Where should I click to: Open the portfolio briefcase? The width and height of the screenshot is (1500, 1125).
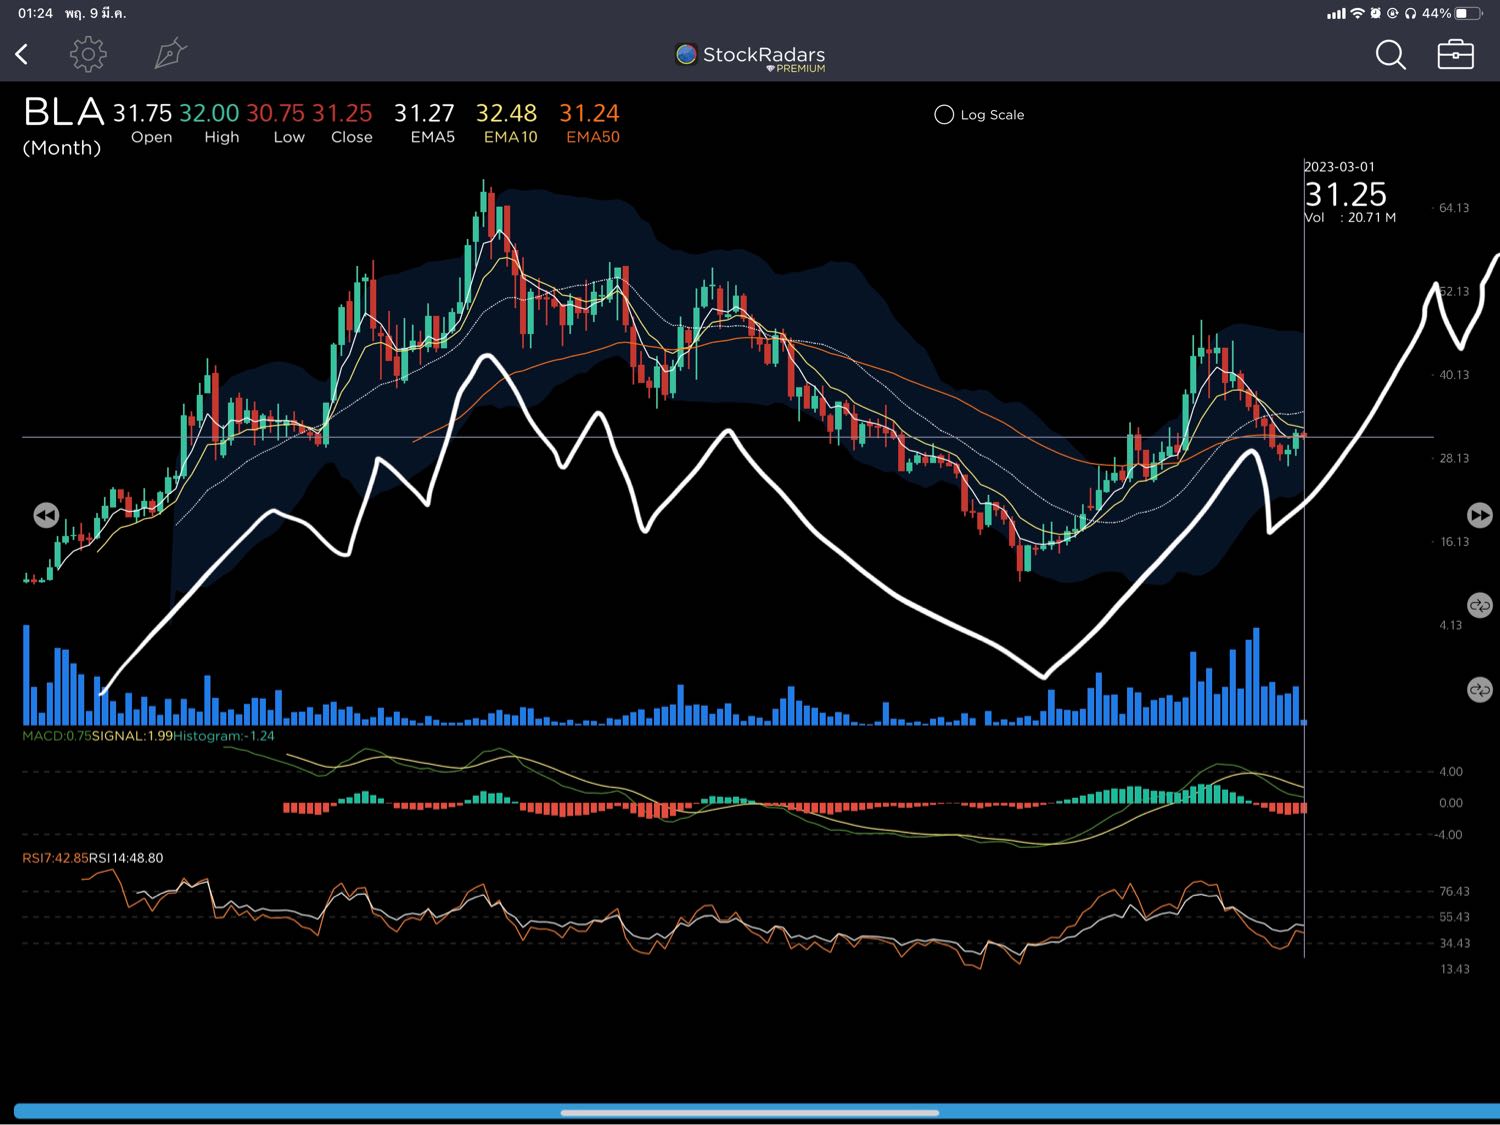click(1455, 55)
